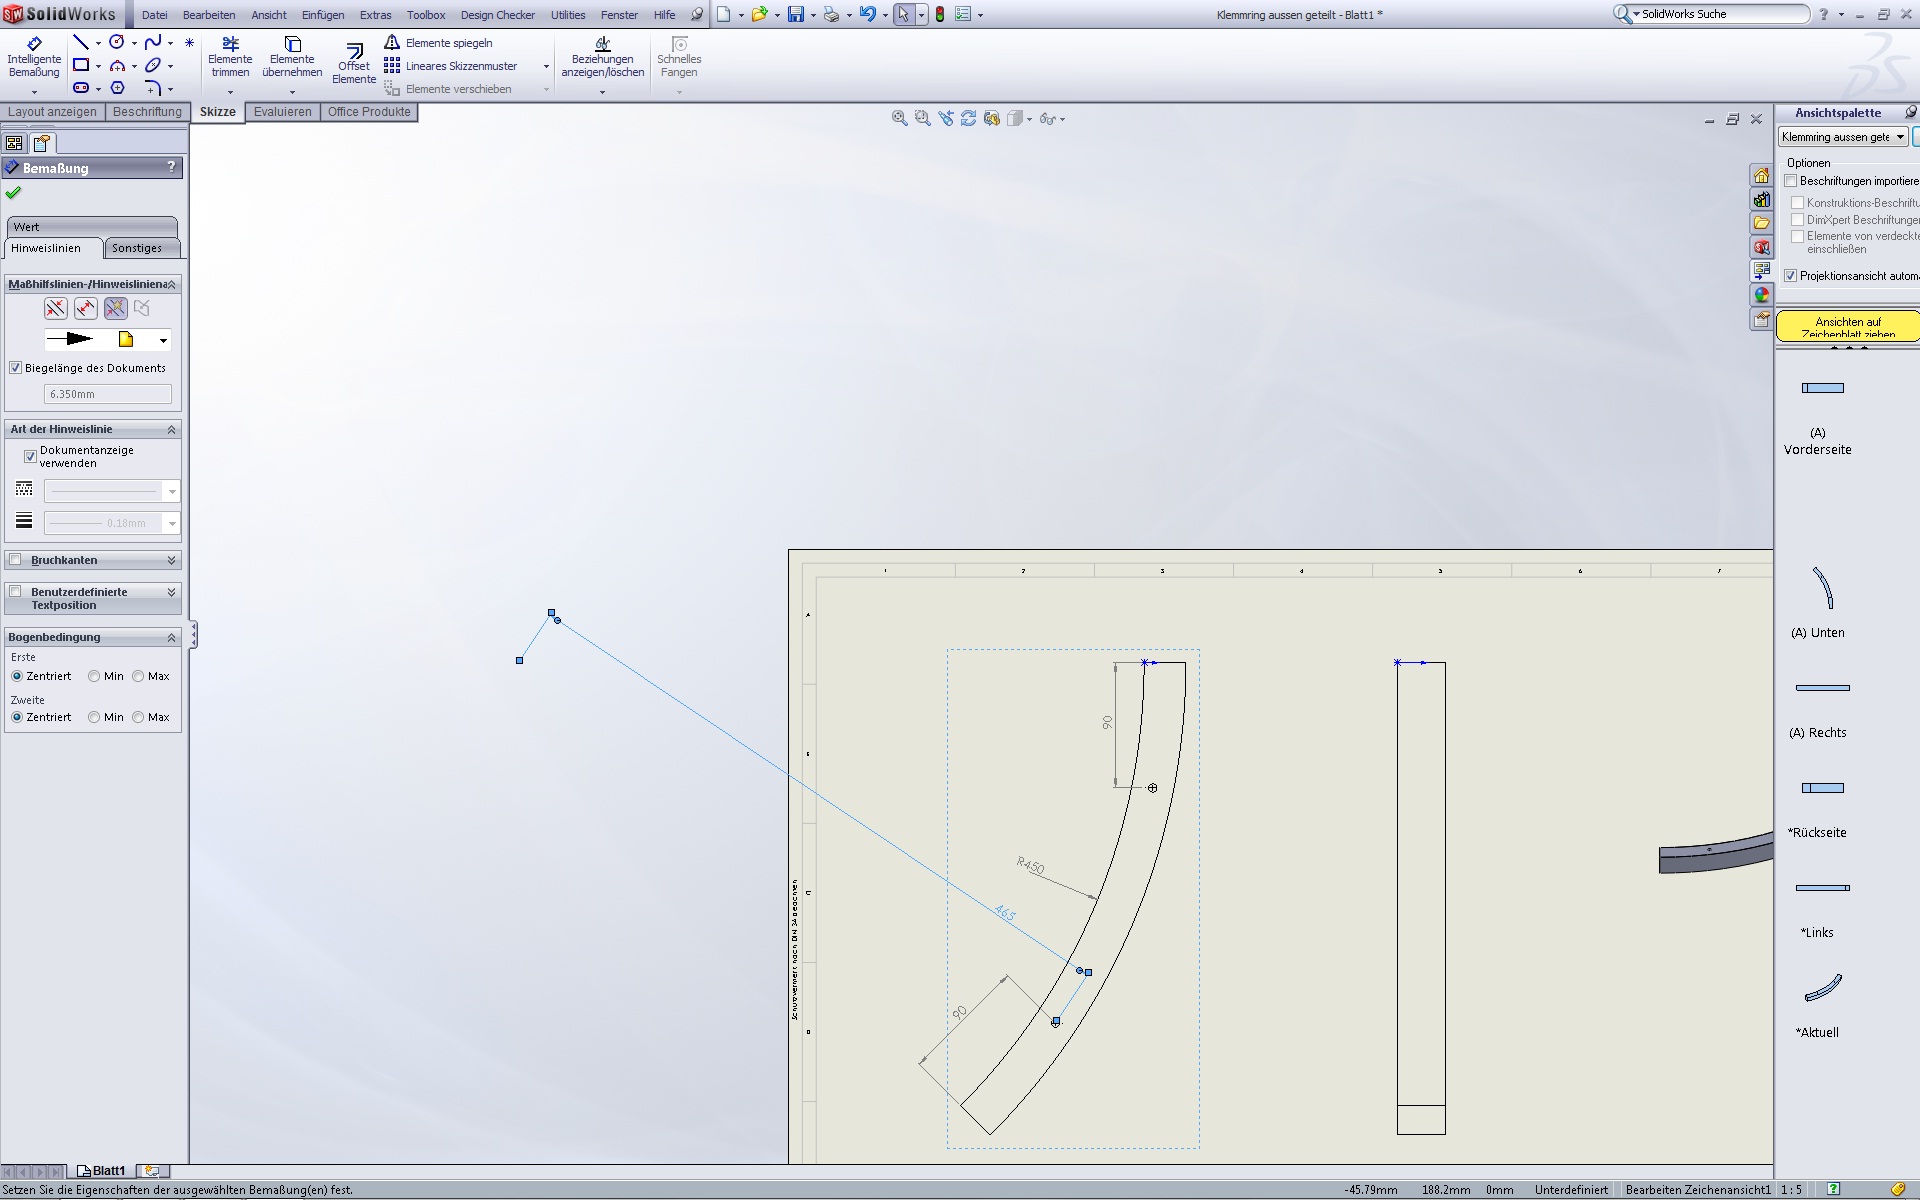Viewport: 1920px width, 1200px height.
Task: Click Ansichten auf Zeichenblatt ziehen button
Action: pos(1847,327)
